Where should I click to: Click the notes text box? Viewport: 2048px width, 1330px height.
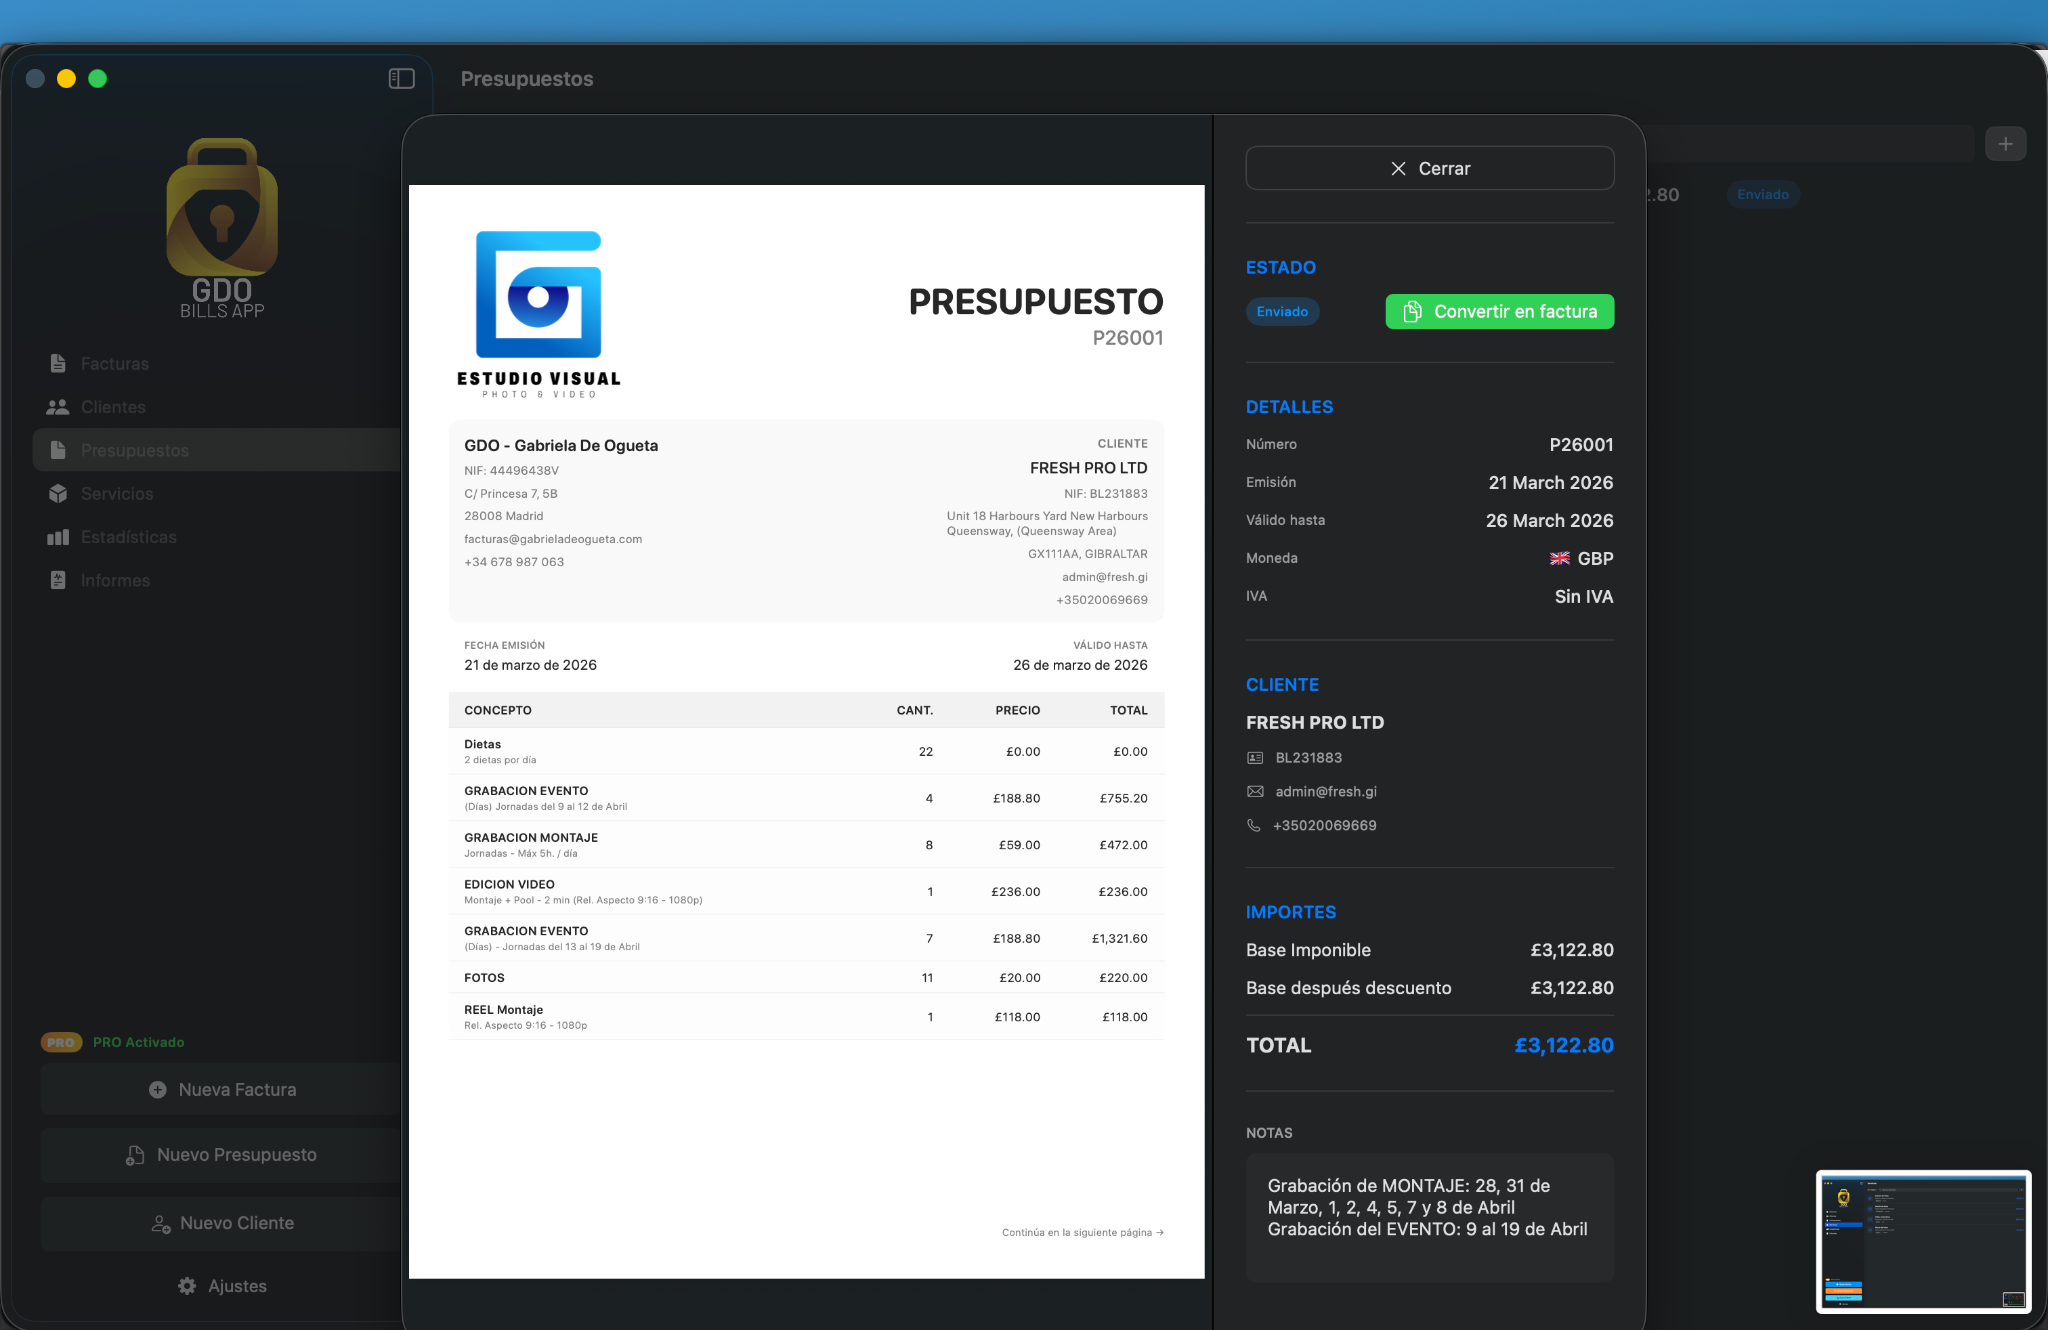point(1429,1217)
